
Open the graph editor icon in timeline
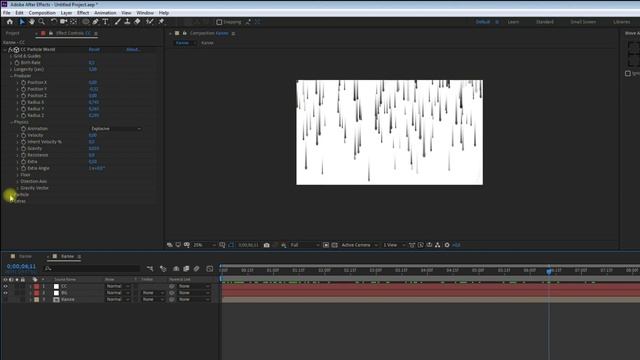209,268
